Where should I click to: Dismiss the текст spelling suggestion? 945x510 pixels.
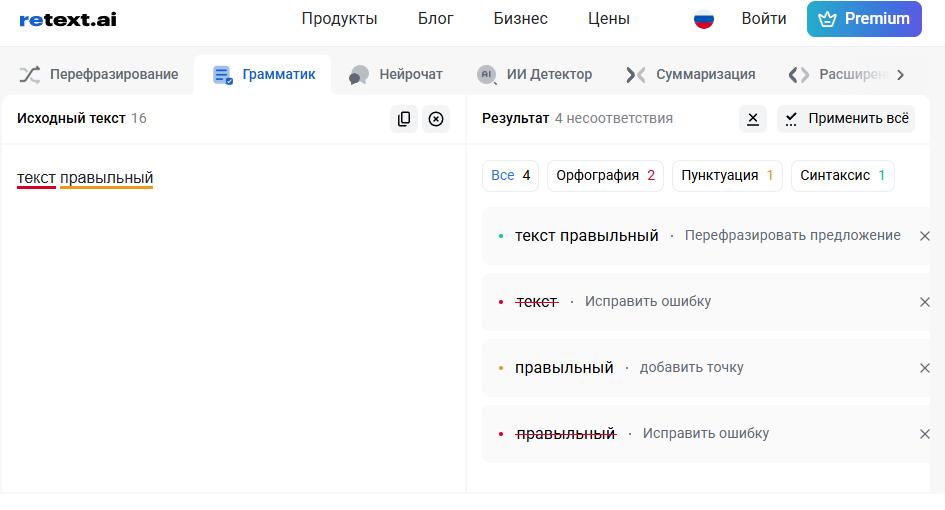tap(925, 301)
